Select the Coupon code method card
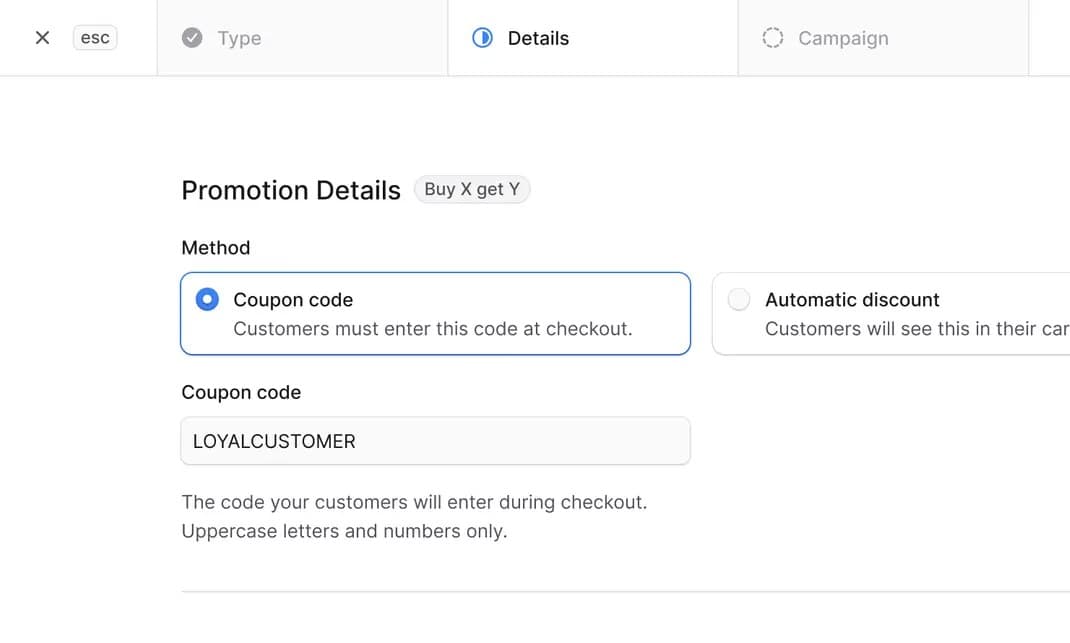1070x643 pixels. tap(435, 313)
